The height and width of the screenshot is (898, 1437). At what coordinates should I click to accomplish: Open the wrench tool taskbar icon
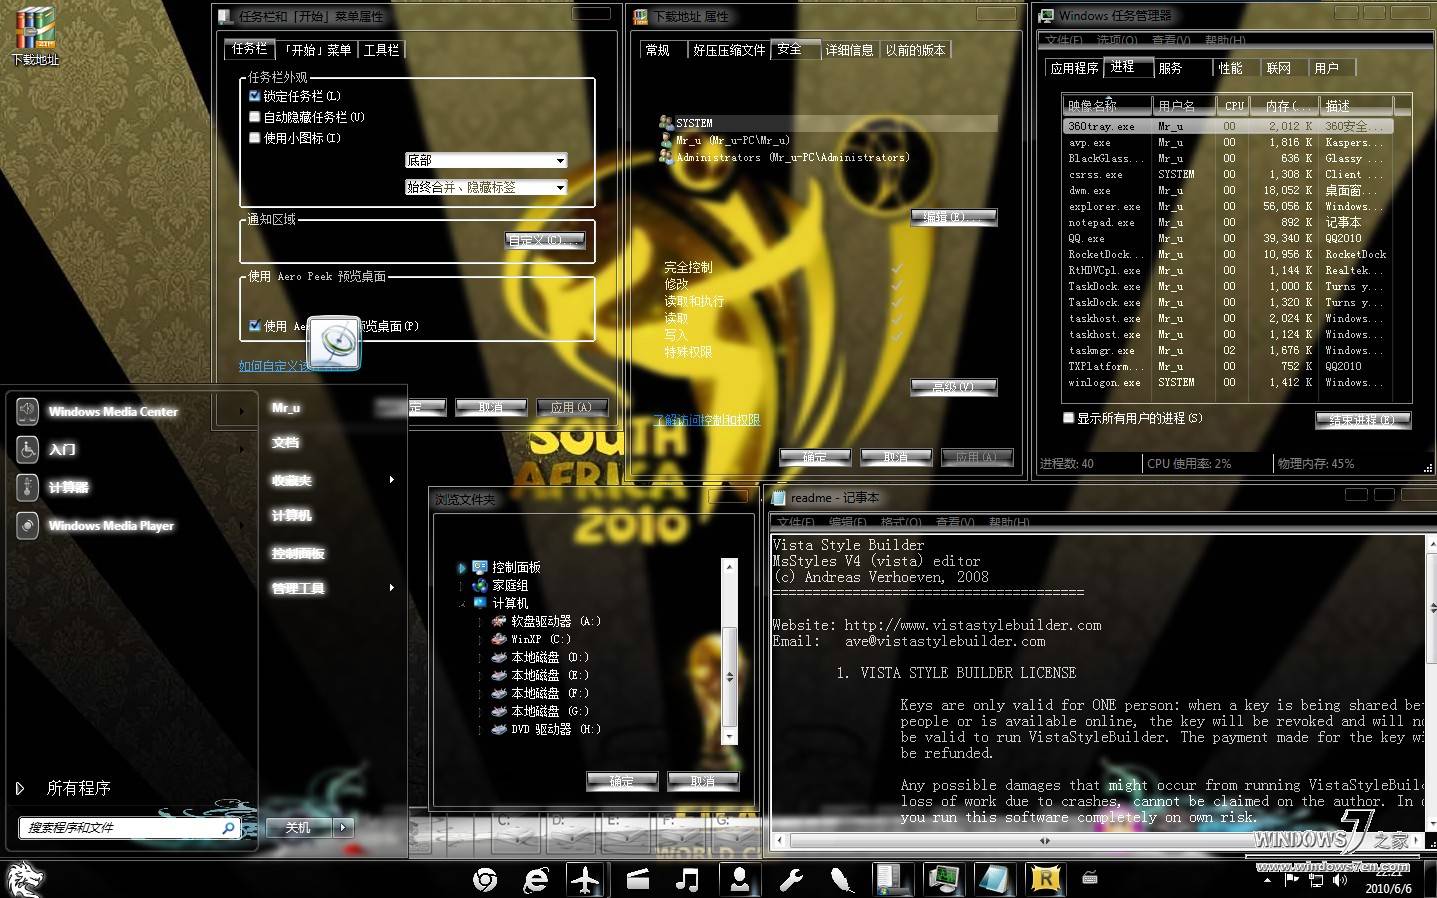click(791, 880)
